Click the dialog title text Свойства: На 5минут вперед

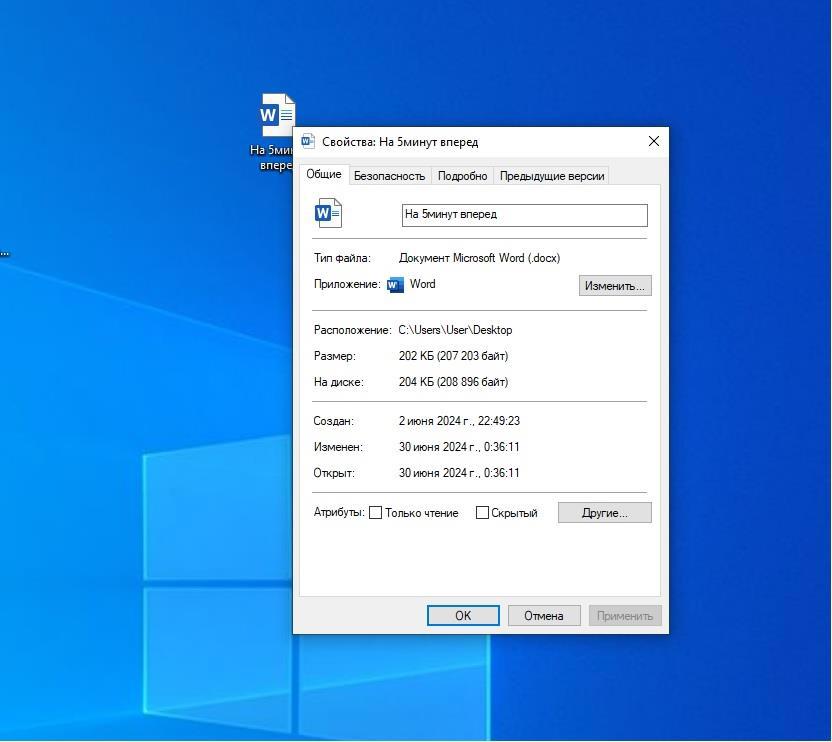[400, 142]
